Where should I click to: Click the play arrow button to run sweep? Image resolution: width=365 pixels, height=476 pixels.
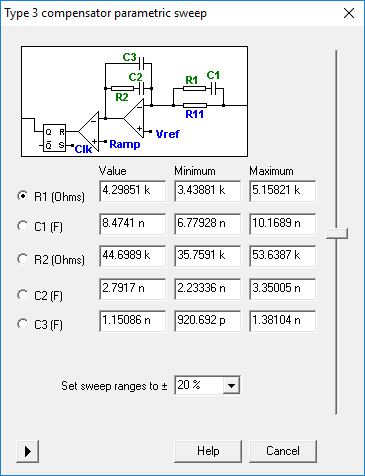click(x=28, y=451)
